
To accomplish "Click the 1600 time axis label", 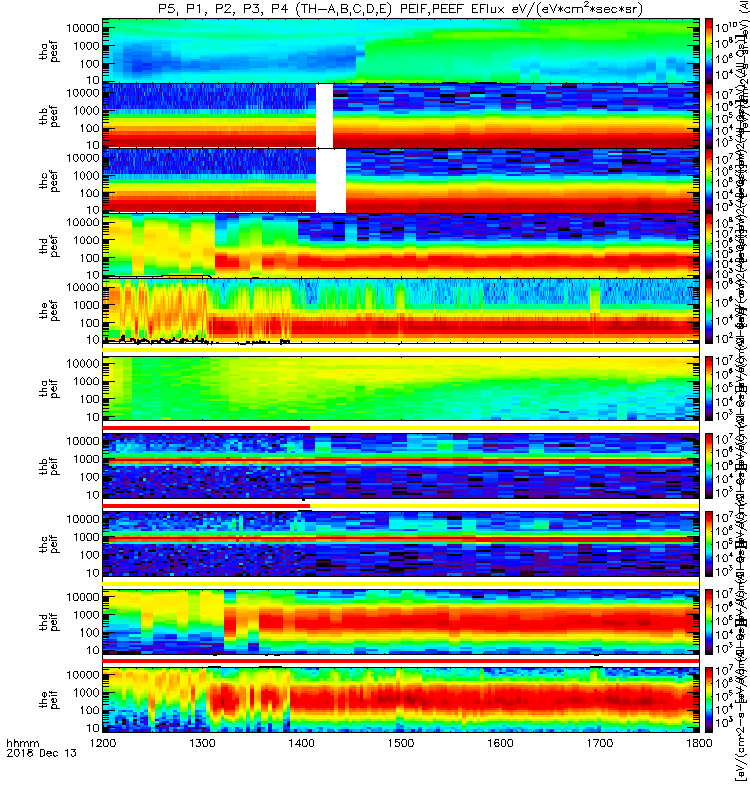I will point(500,743).
